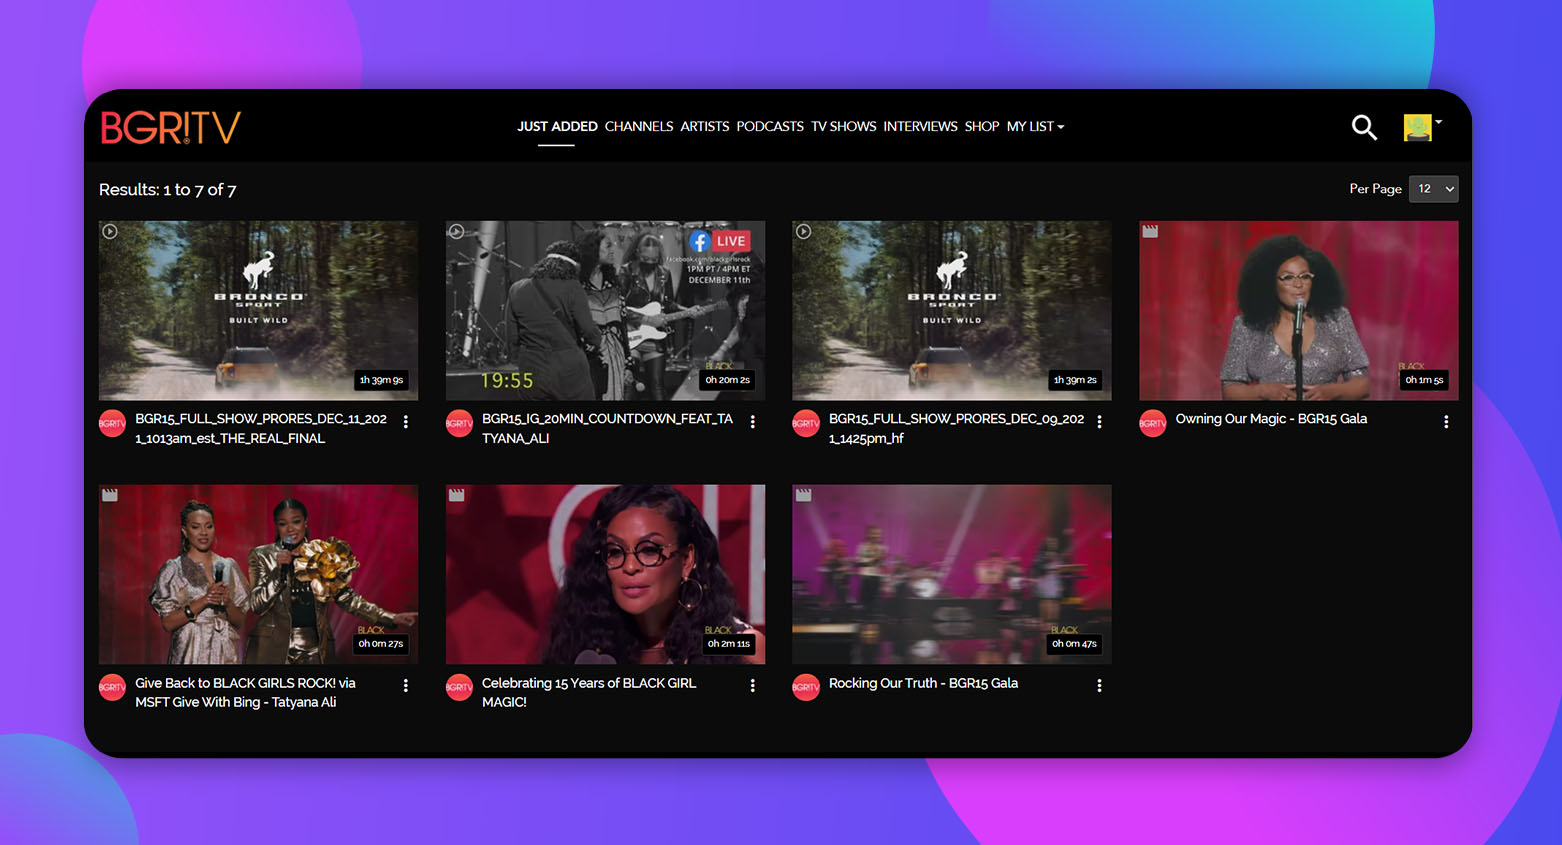The width and height of the screenshot is (1562, 845).
Task: Click clapperboard icon on Owning Our Magic thumbnail
Action: click(x=1150, y=231)
